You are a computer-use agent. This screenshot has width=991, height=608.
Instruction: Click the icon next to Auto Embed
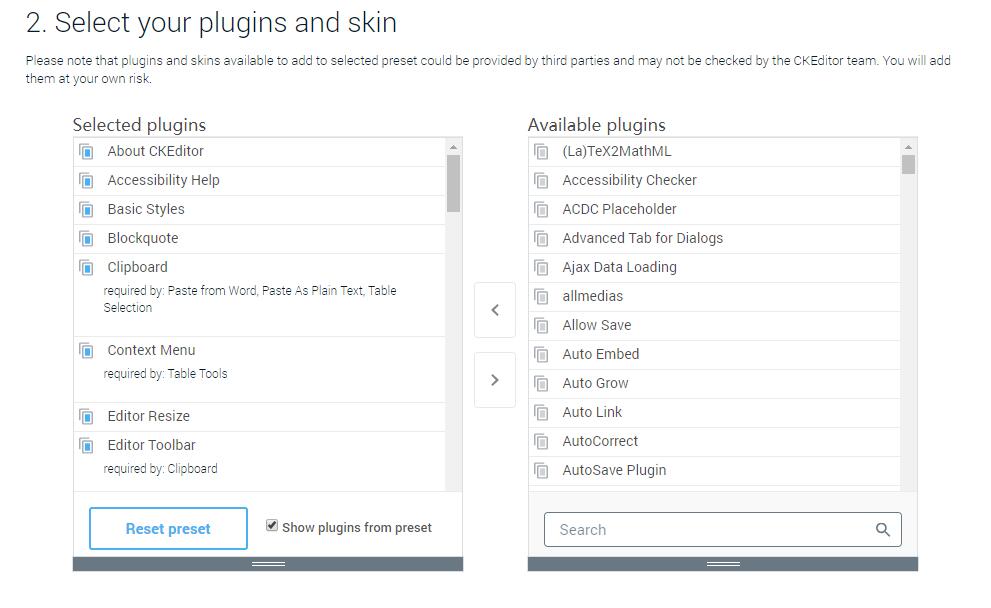(541, 355)
